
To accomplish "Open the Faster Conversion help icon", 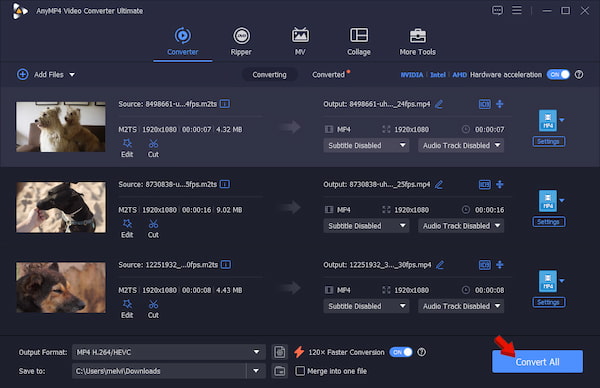I will (x=421, y=352).
